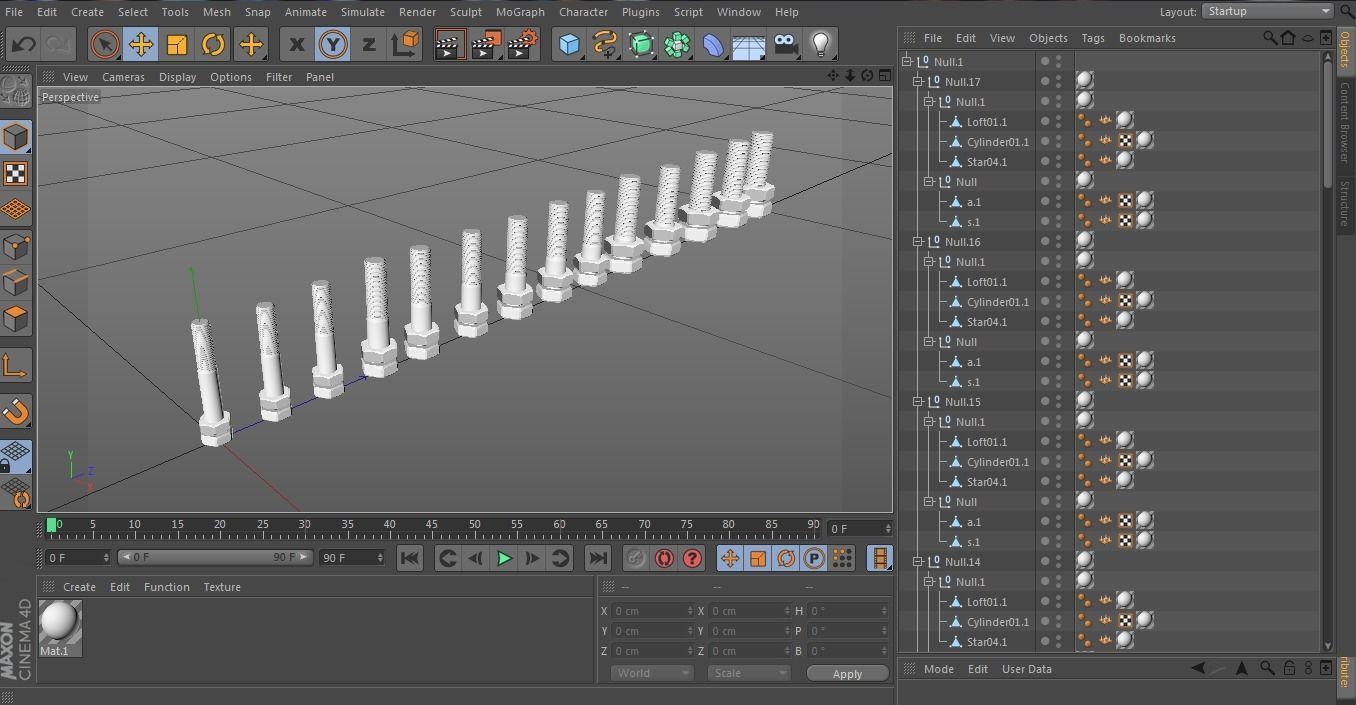1356x705 pixels.
Task: Jump to the end of animation
Action: click(x=597, y=559)
